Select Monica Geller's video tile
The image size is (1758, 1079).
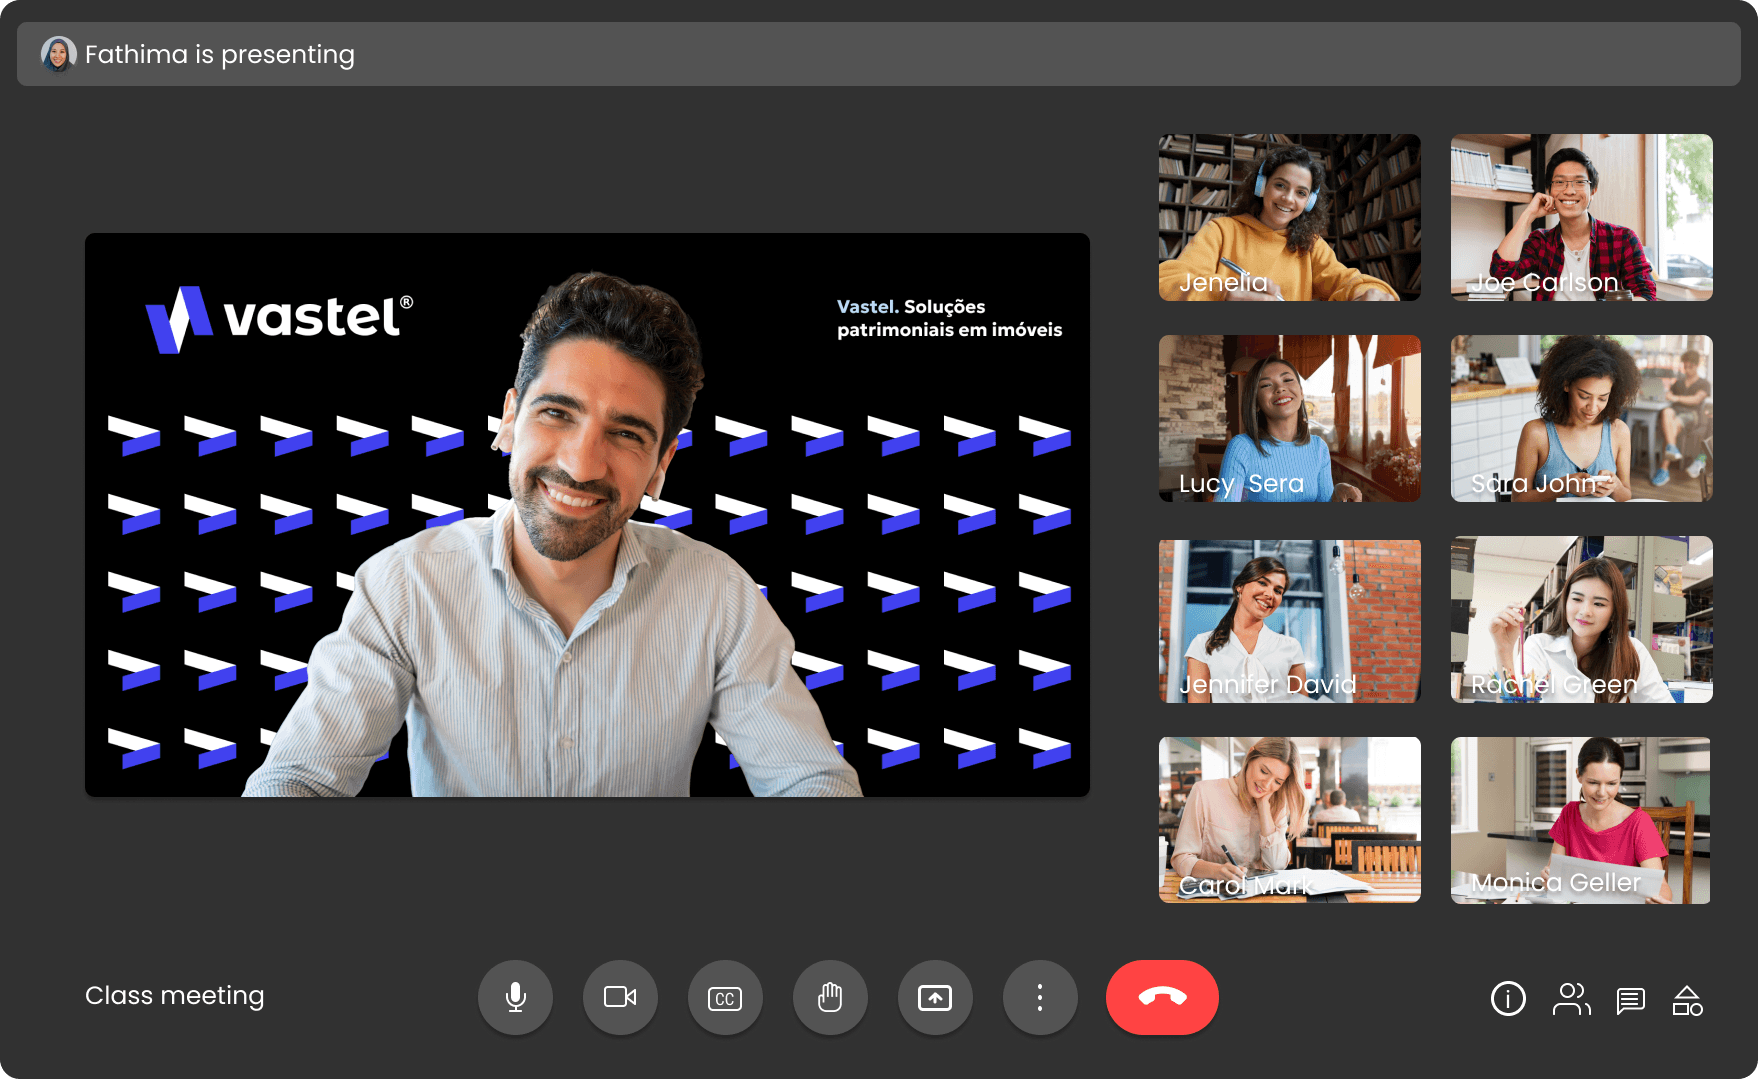(1580, 820)
